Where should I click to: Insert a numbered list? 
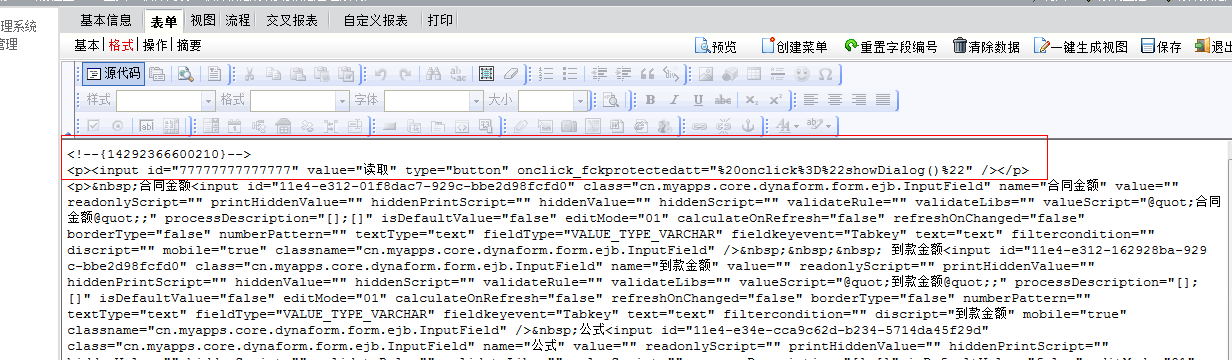545,74
